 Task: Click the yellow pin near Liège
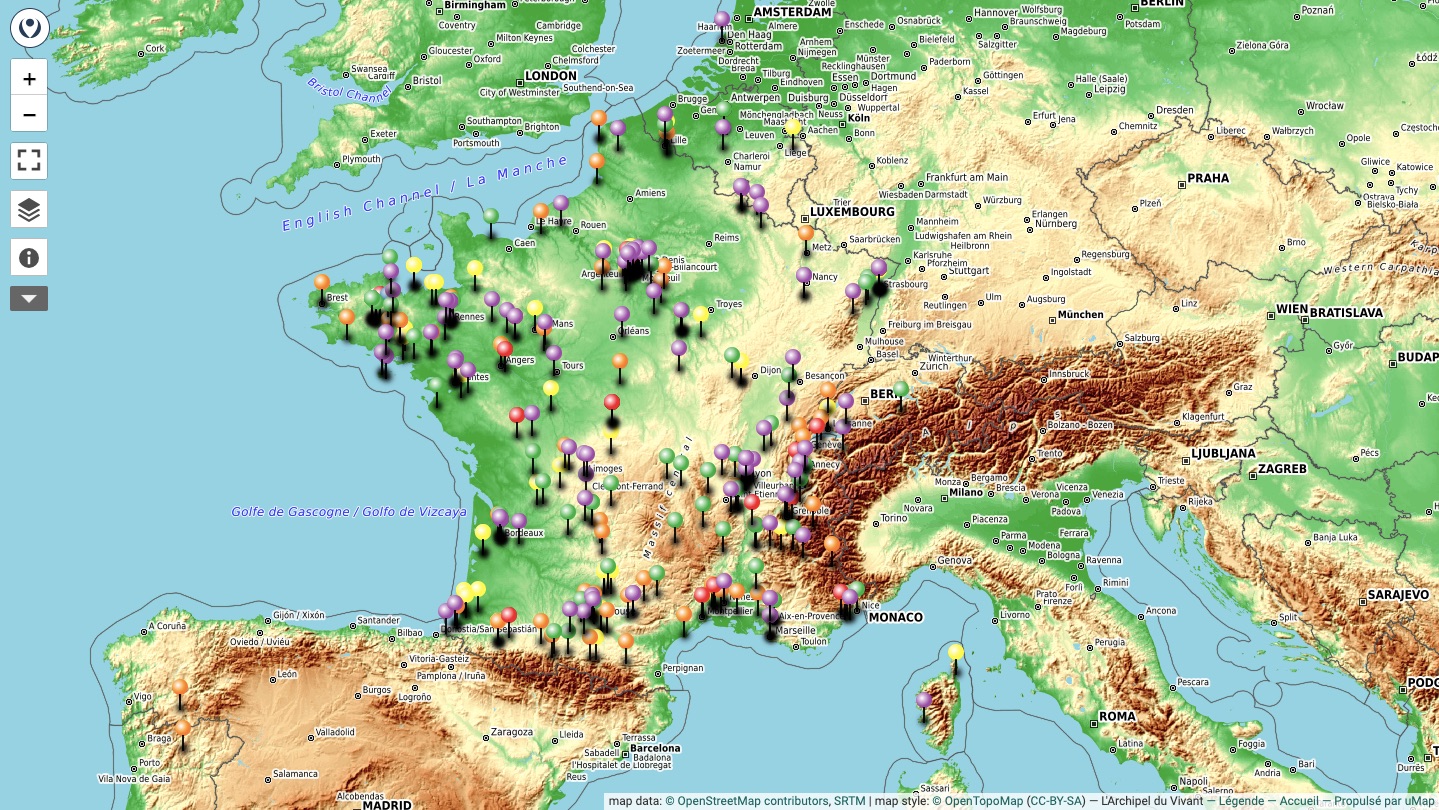tap(793, 128)
